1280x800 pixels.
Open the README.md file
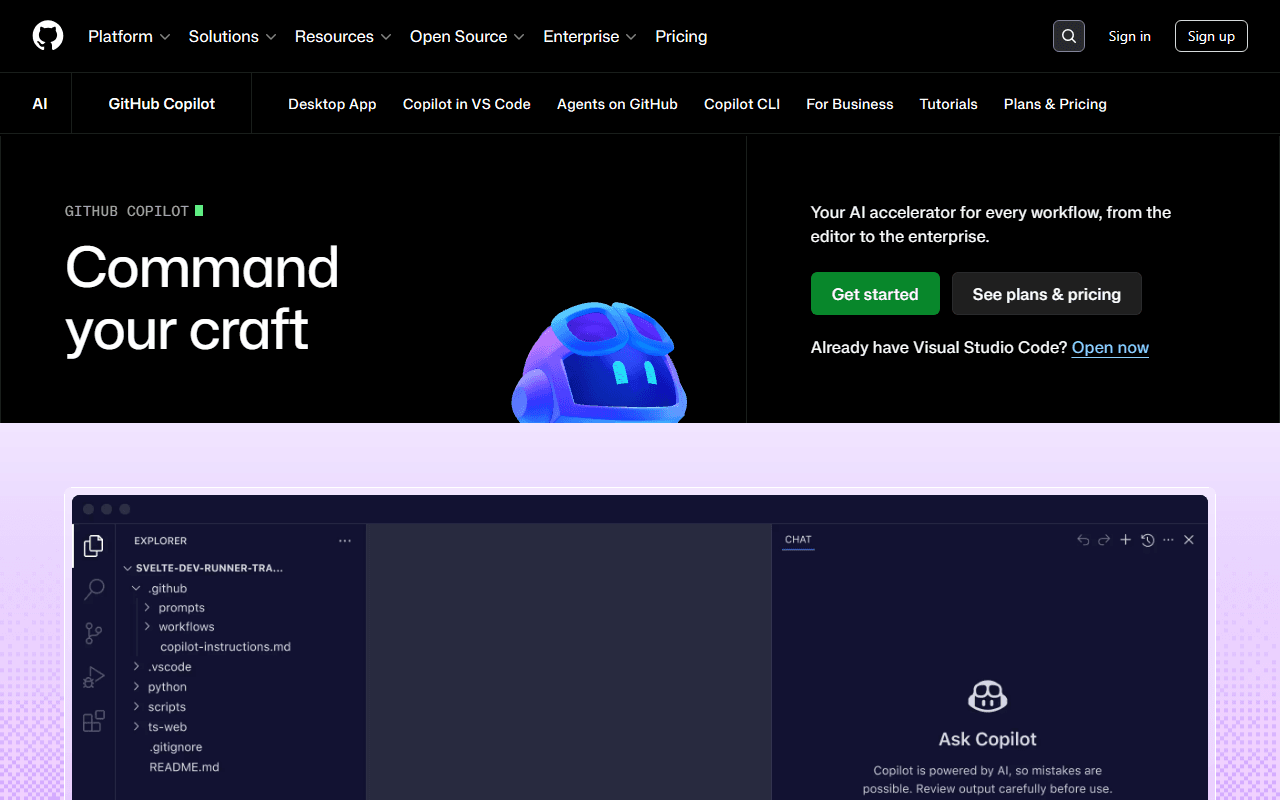(184, 767)
